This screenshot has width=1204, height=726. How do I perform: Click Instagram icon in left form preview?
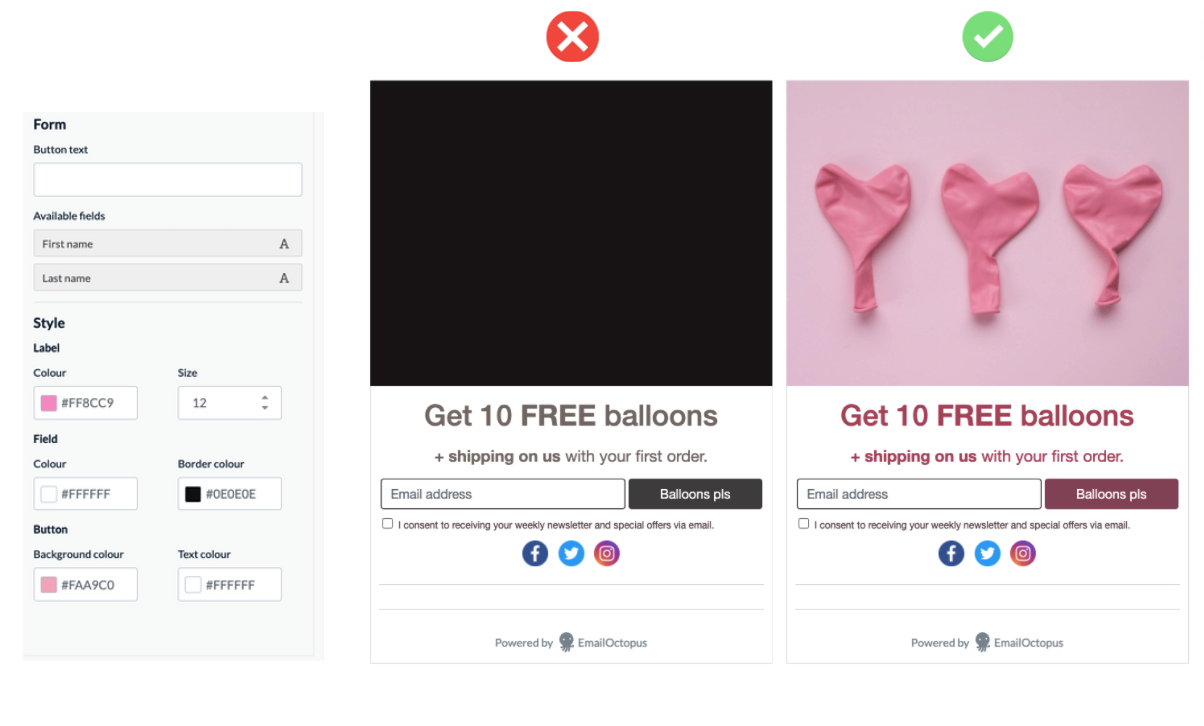(x=607, y=553)
